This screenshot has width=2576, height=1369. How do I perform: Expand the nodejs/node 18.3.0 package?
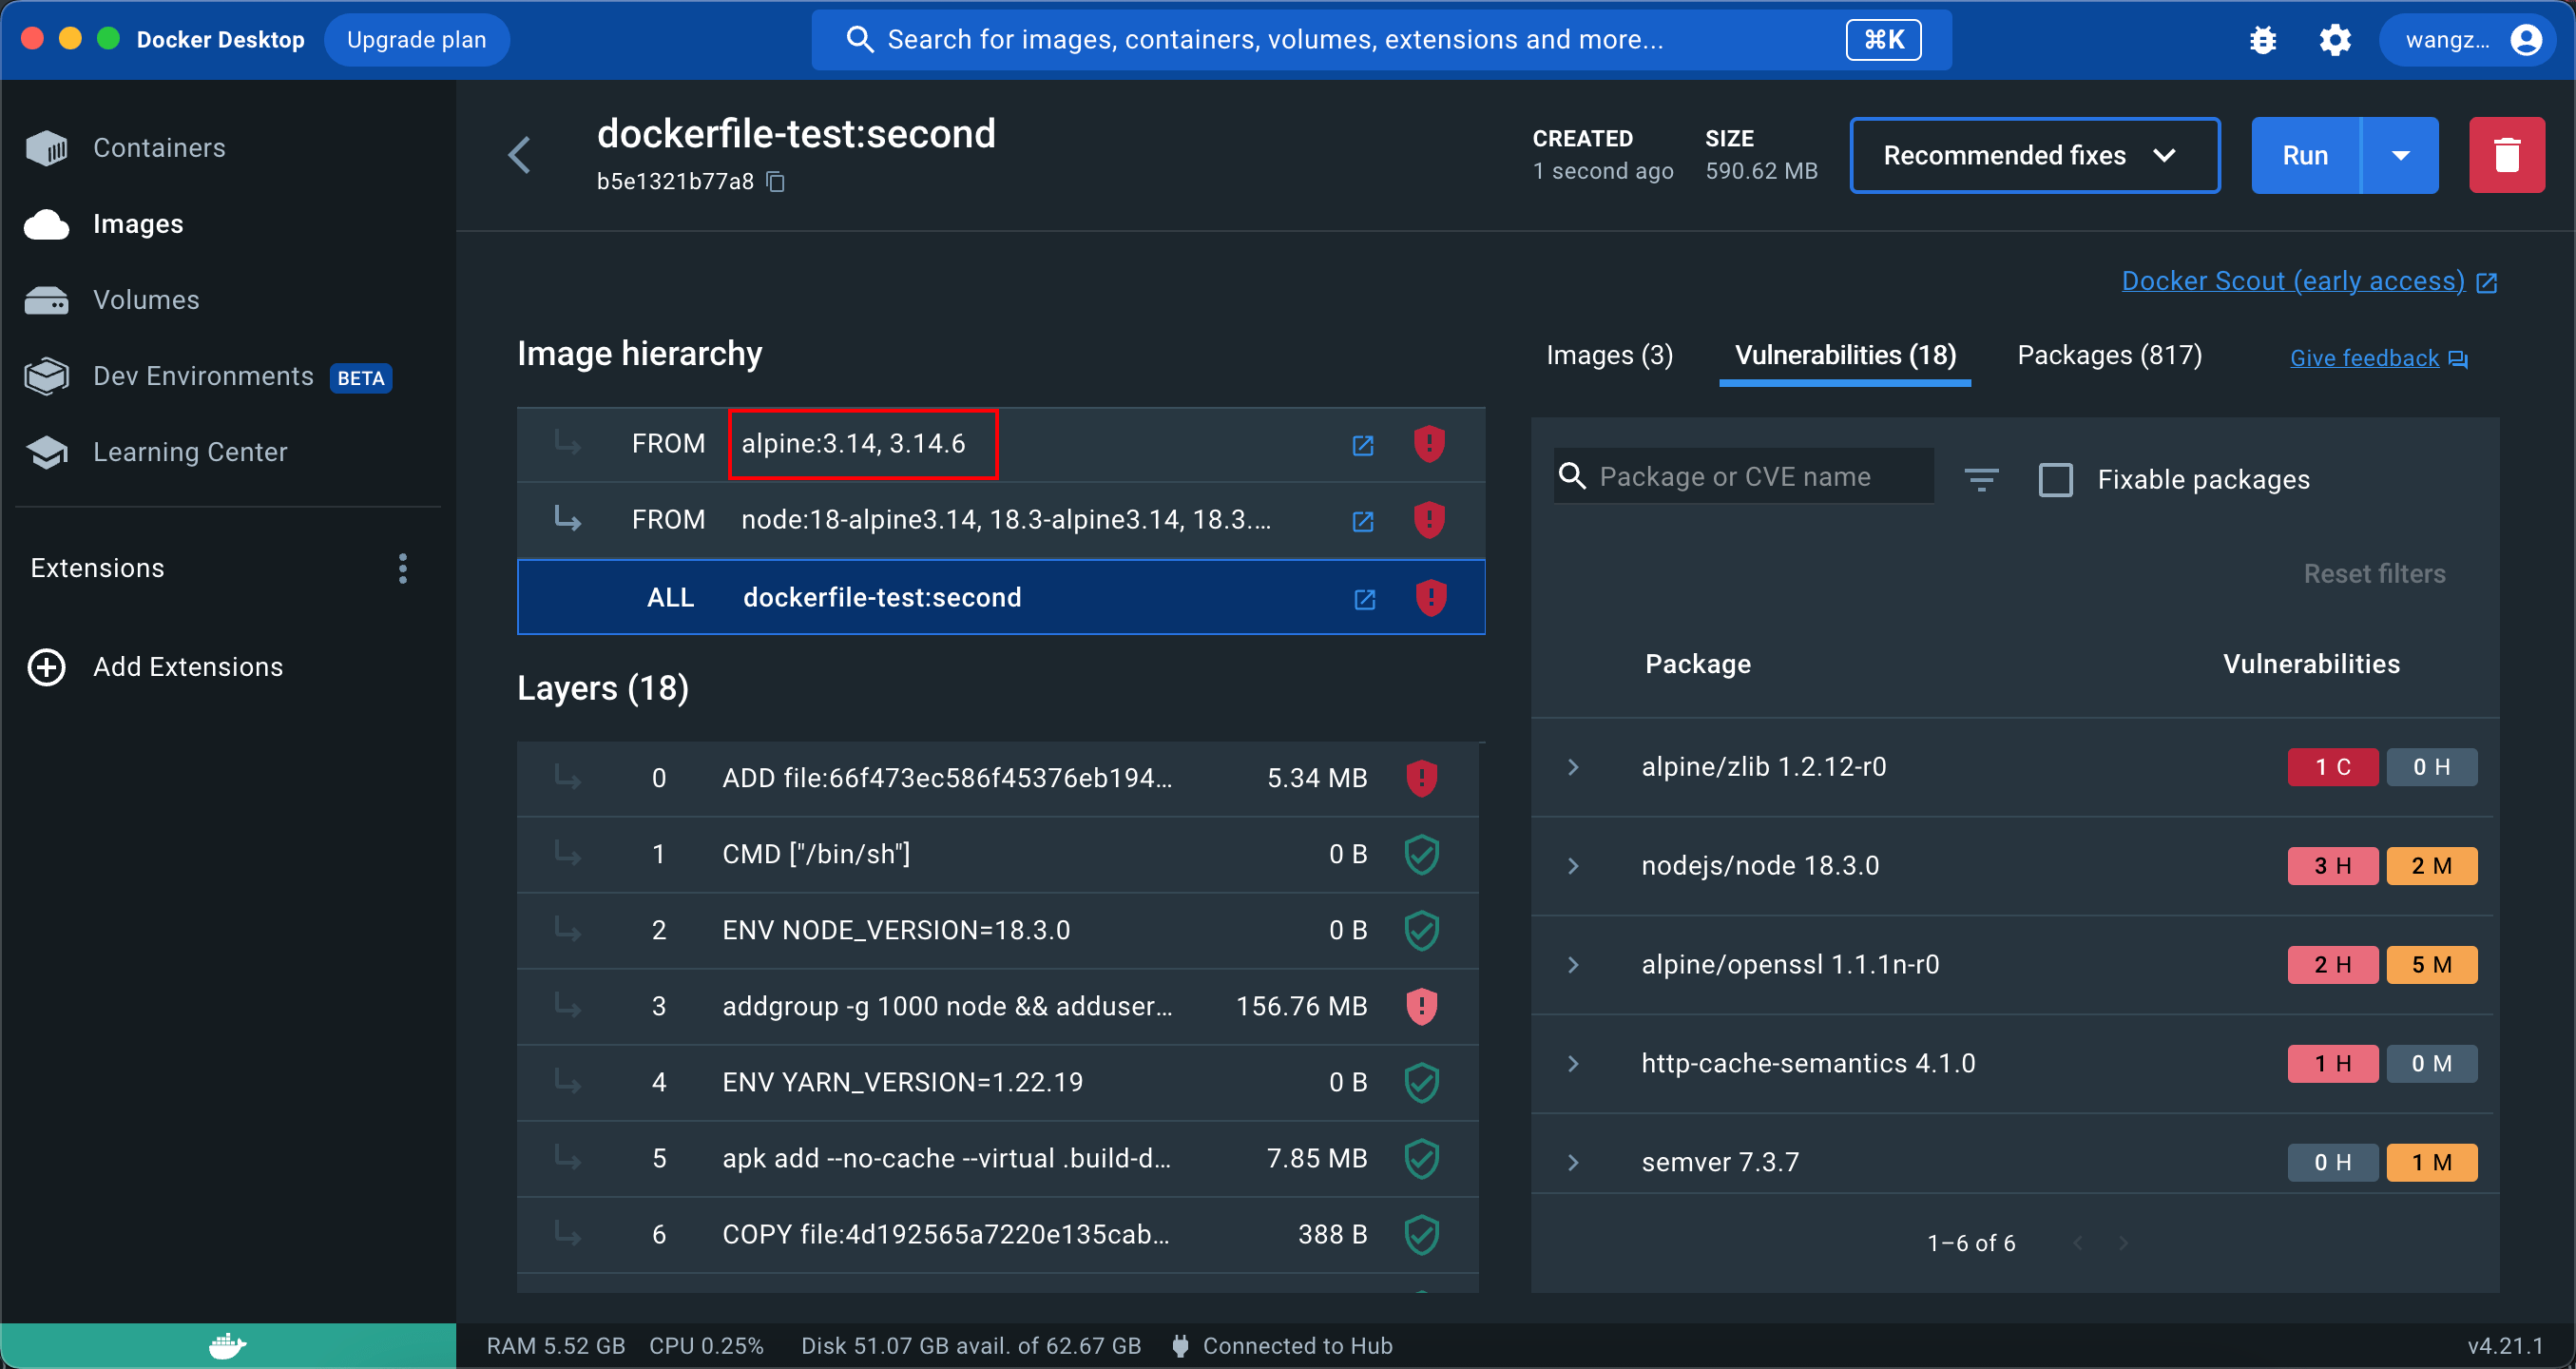click(x=1573, y=866)
